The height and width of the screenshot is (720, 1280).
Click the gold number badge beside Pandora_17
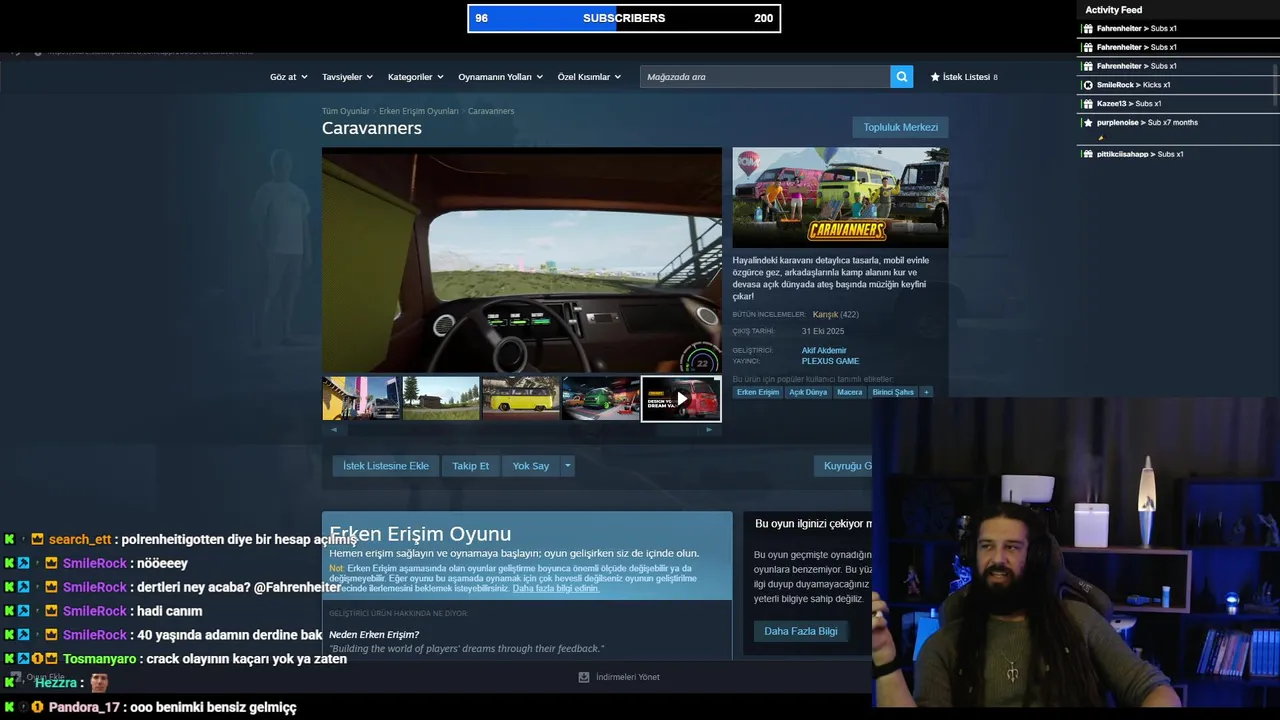click(37, 707)
